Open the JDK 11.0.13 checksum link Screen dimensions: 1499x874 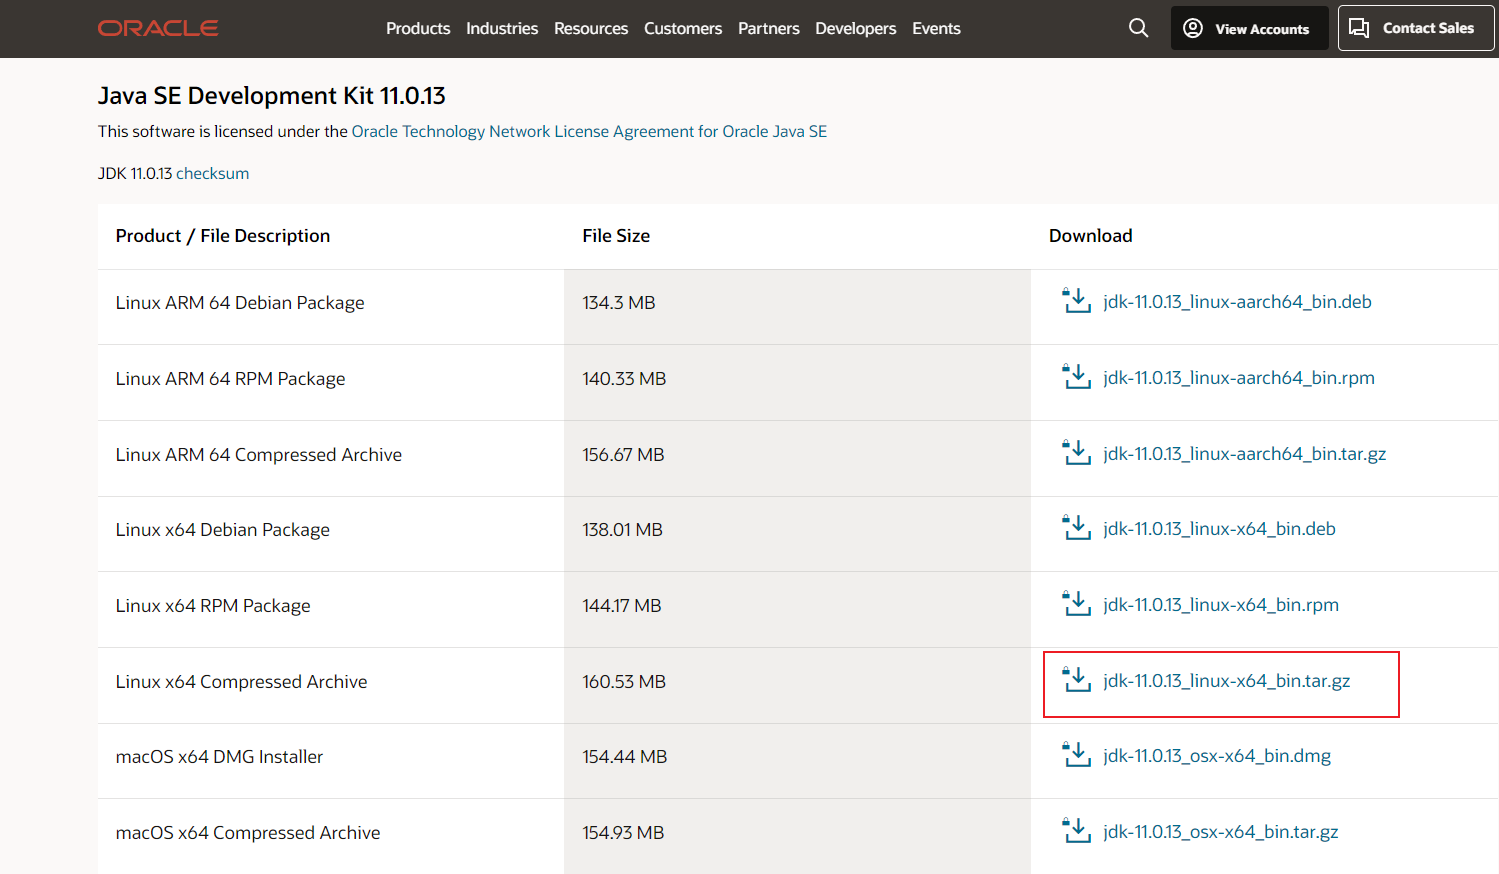(x=213, y=173)
